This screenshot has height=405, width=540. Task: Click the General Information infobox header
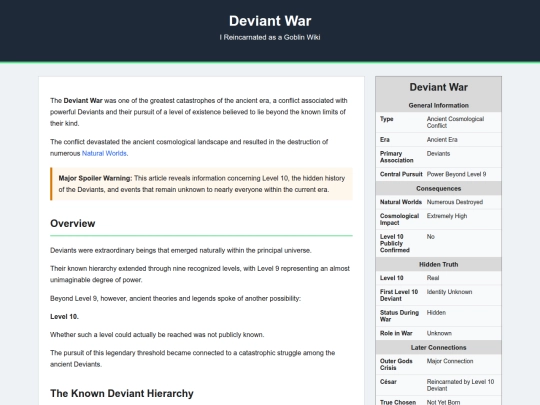(x=438, y=105)
